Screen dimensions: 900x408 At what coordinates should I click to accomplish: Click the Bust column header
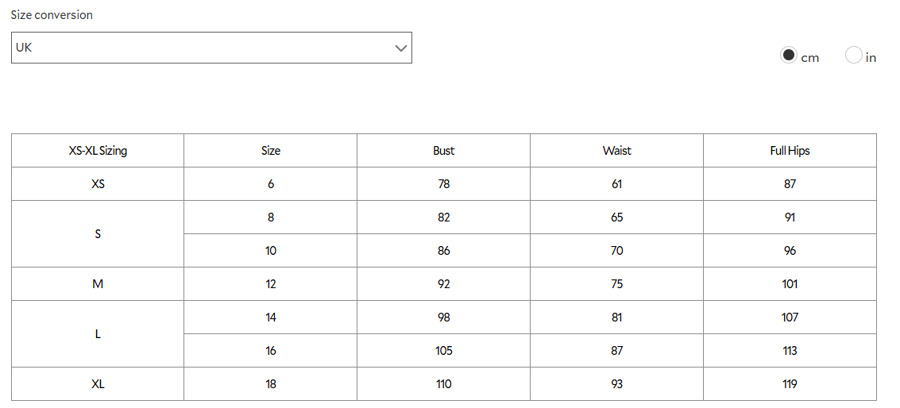tap(444, 151)
